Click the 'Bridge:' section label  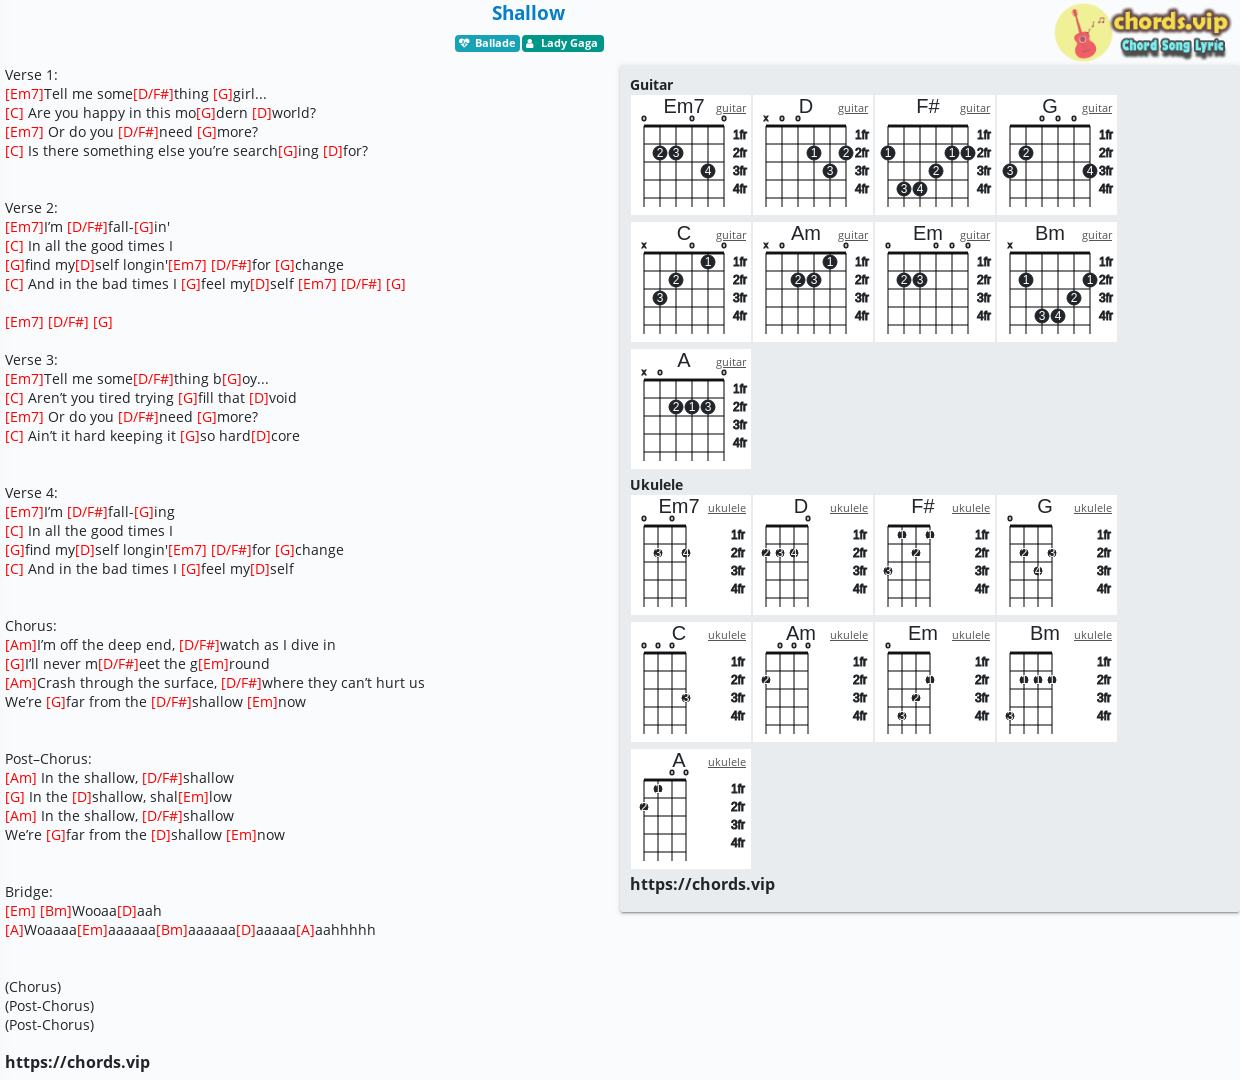(x=29, y=892)
